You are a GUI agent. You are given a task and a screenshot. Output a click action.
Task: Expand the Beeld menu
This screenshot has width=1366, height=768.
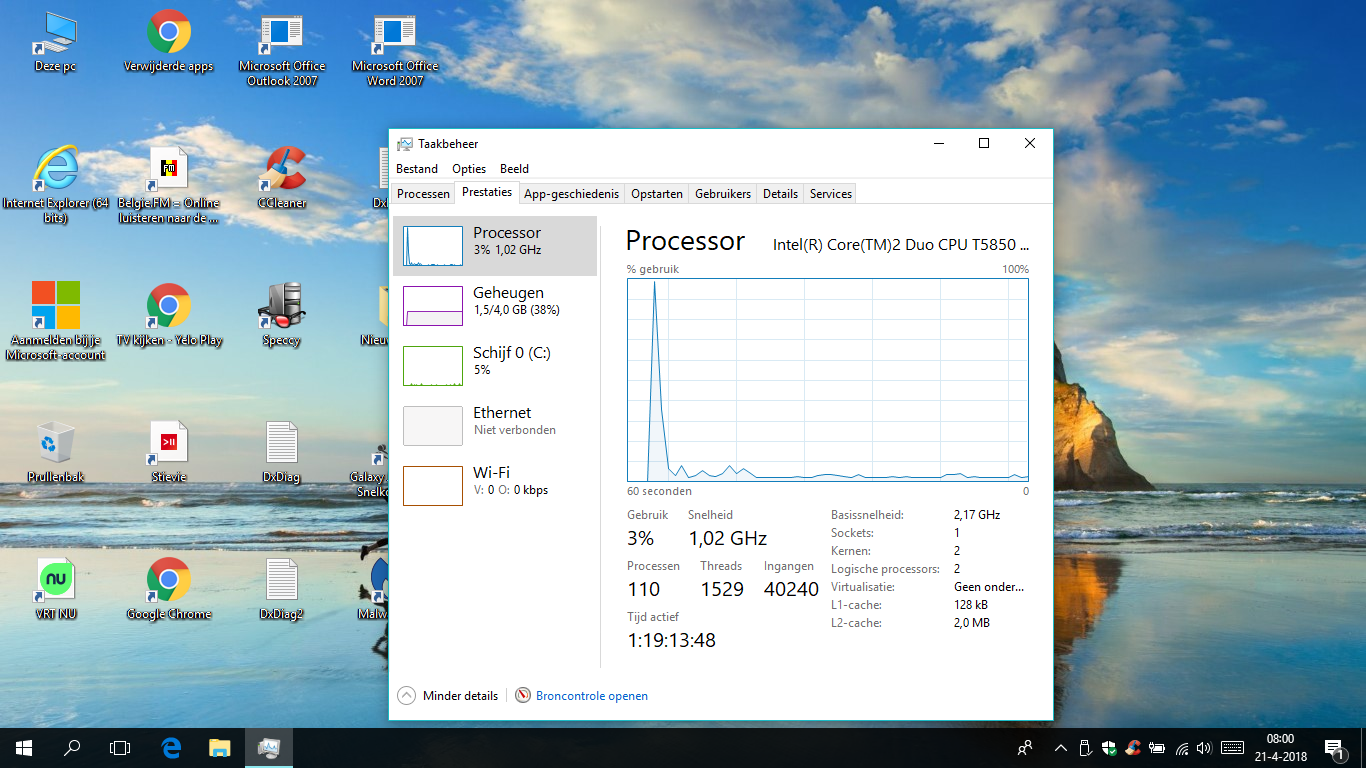pyautogui.click(x=514, y=169)
